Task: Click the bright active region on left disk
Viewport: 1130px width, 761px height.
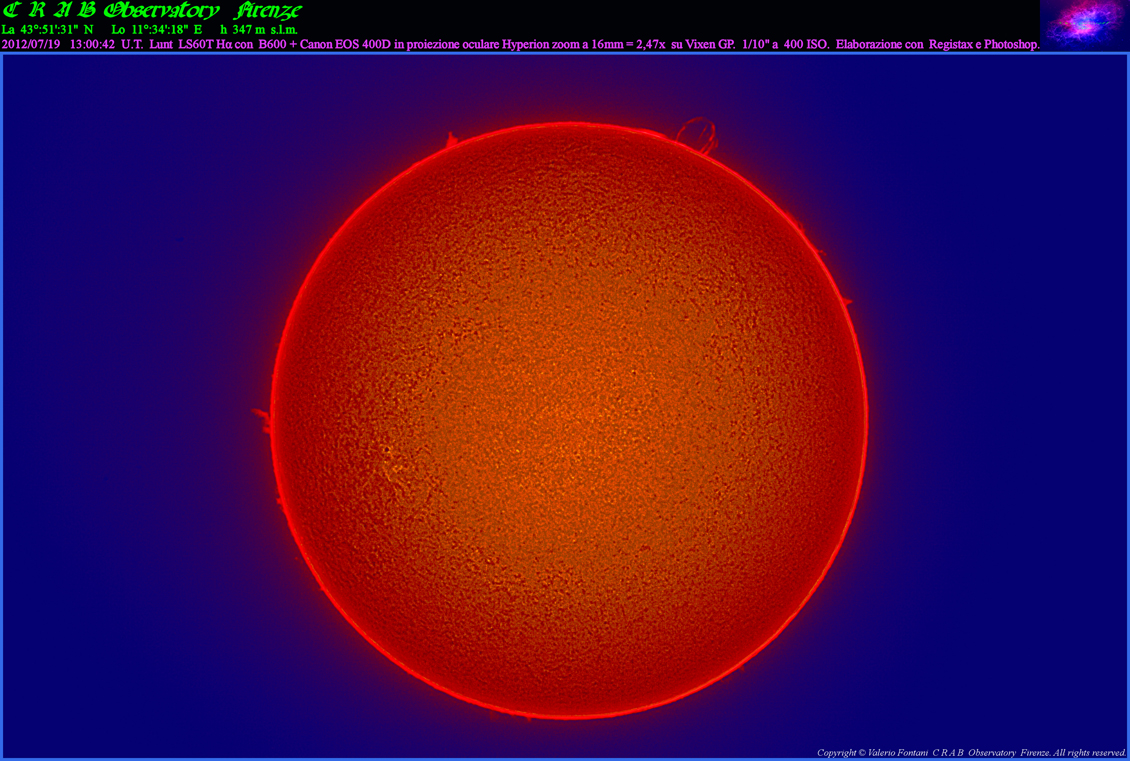Action: [x=388, y=462]
